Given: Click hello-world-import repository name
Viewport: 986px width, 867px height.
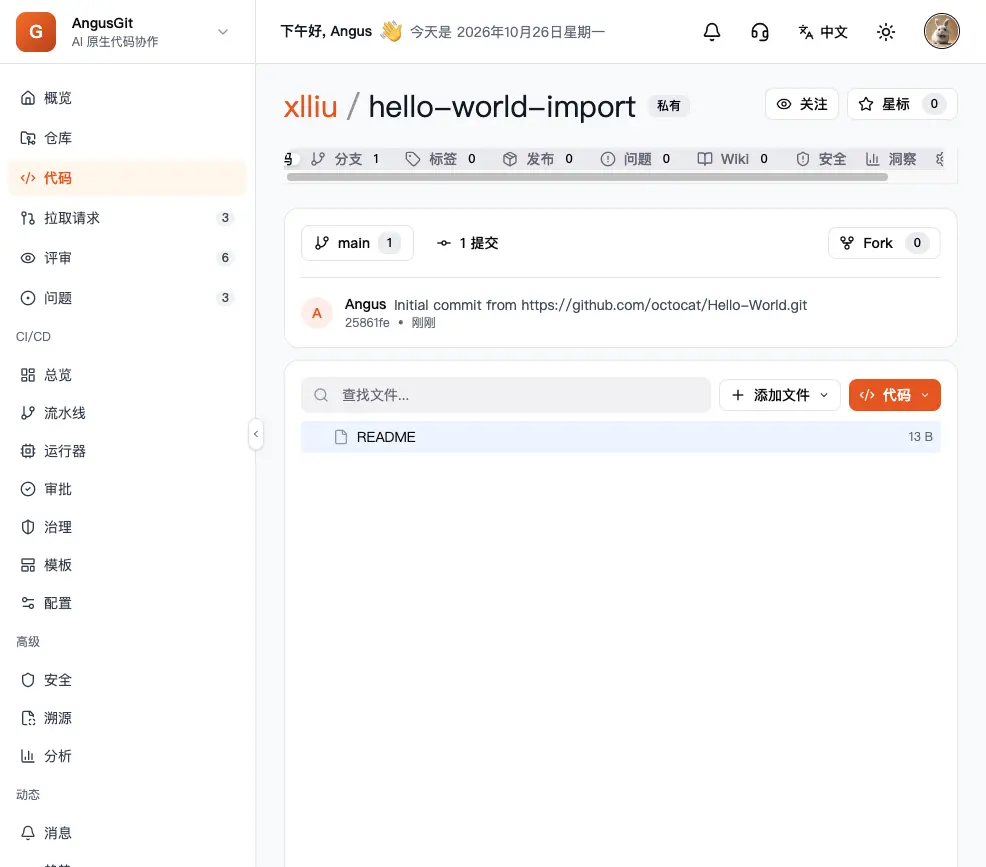Looking at the screenshot, I should click(x=502, y=107).
